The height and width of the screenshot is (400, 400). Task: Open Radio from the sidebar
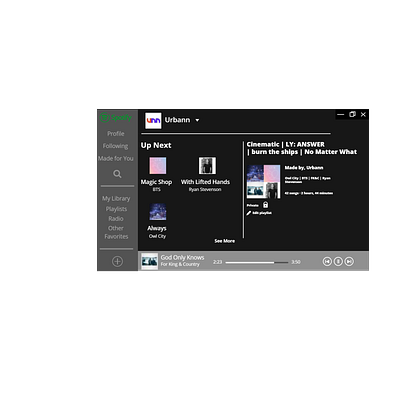click(x=116, y=219)
